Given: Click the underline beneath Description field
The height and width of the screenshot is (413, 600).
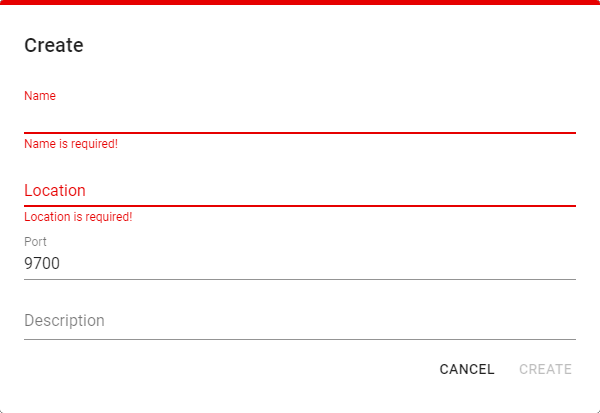Looking at the screenshot, I should point(300,339).
